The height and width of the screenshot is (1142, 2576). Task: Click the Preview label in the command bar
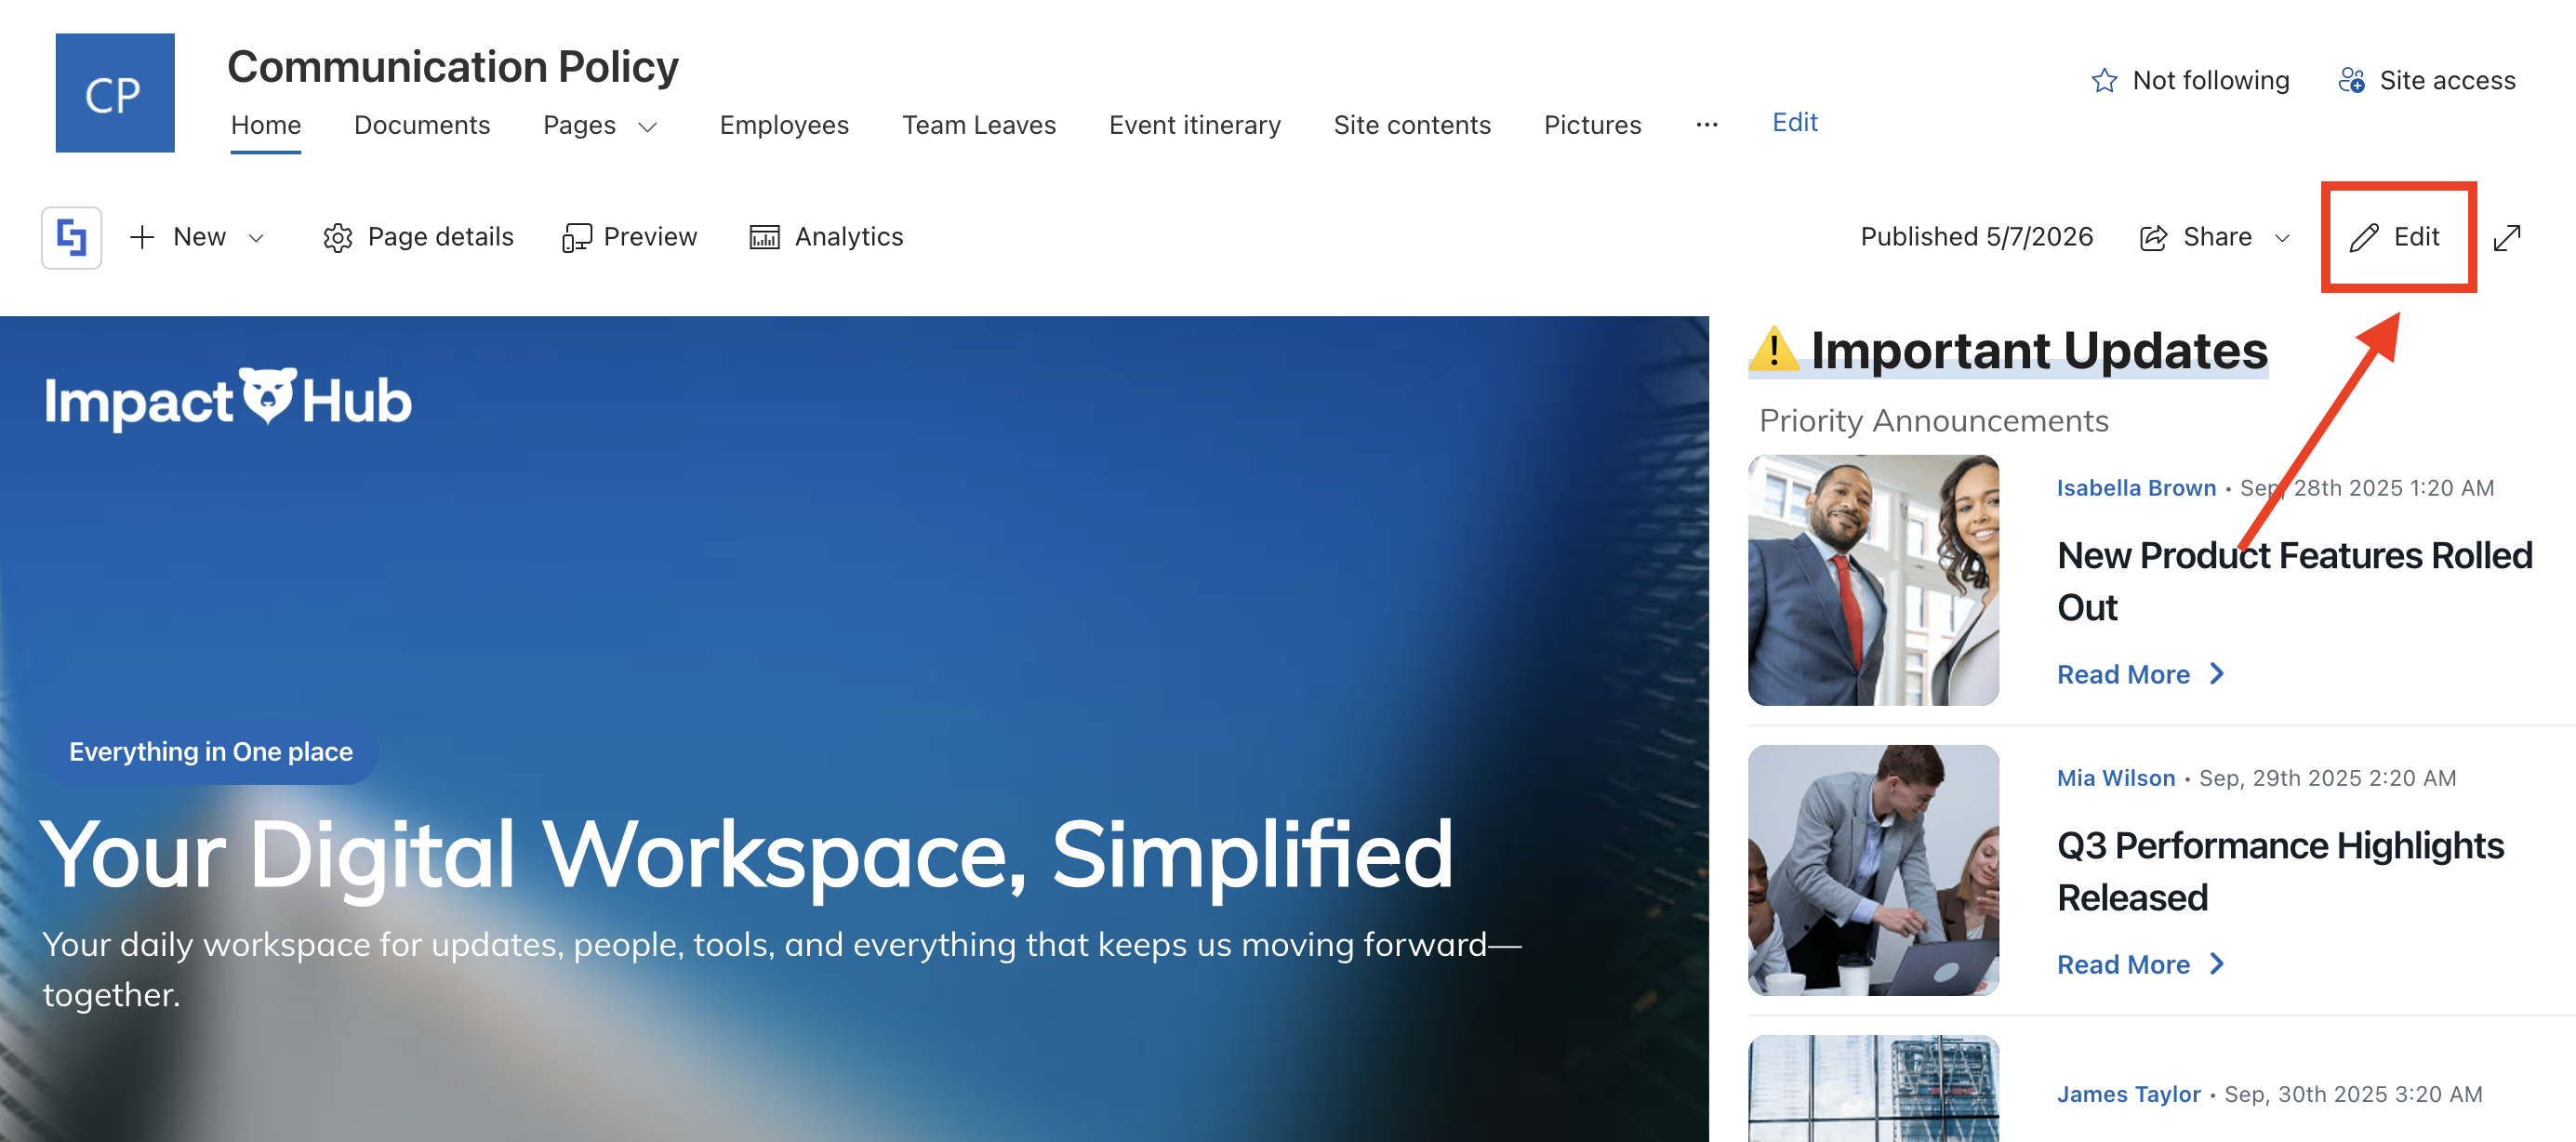point(650,237)
